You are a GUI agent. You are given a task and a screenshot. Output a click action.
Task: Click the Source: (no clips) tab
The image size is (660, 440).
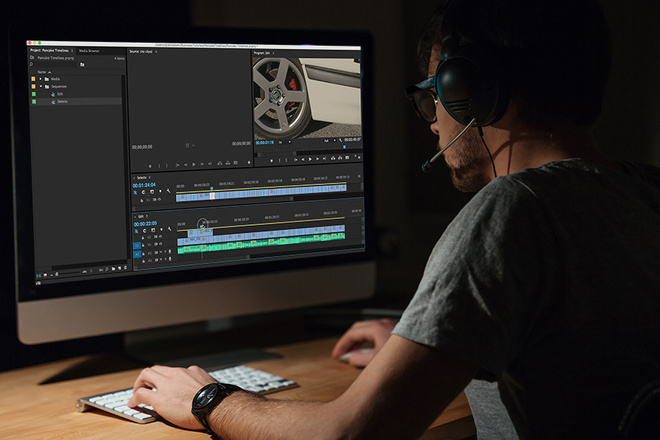pos(141,51)
